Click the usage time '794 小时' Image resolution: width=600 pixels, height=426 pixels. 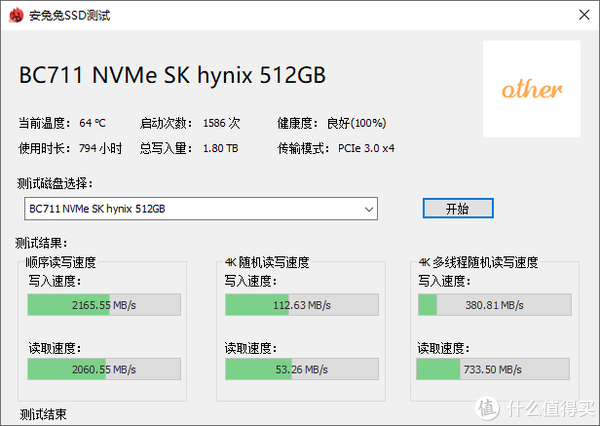(100, 148)
